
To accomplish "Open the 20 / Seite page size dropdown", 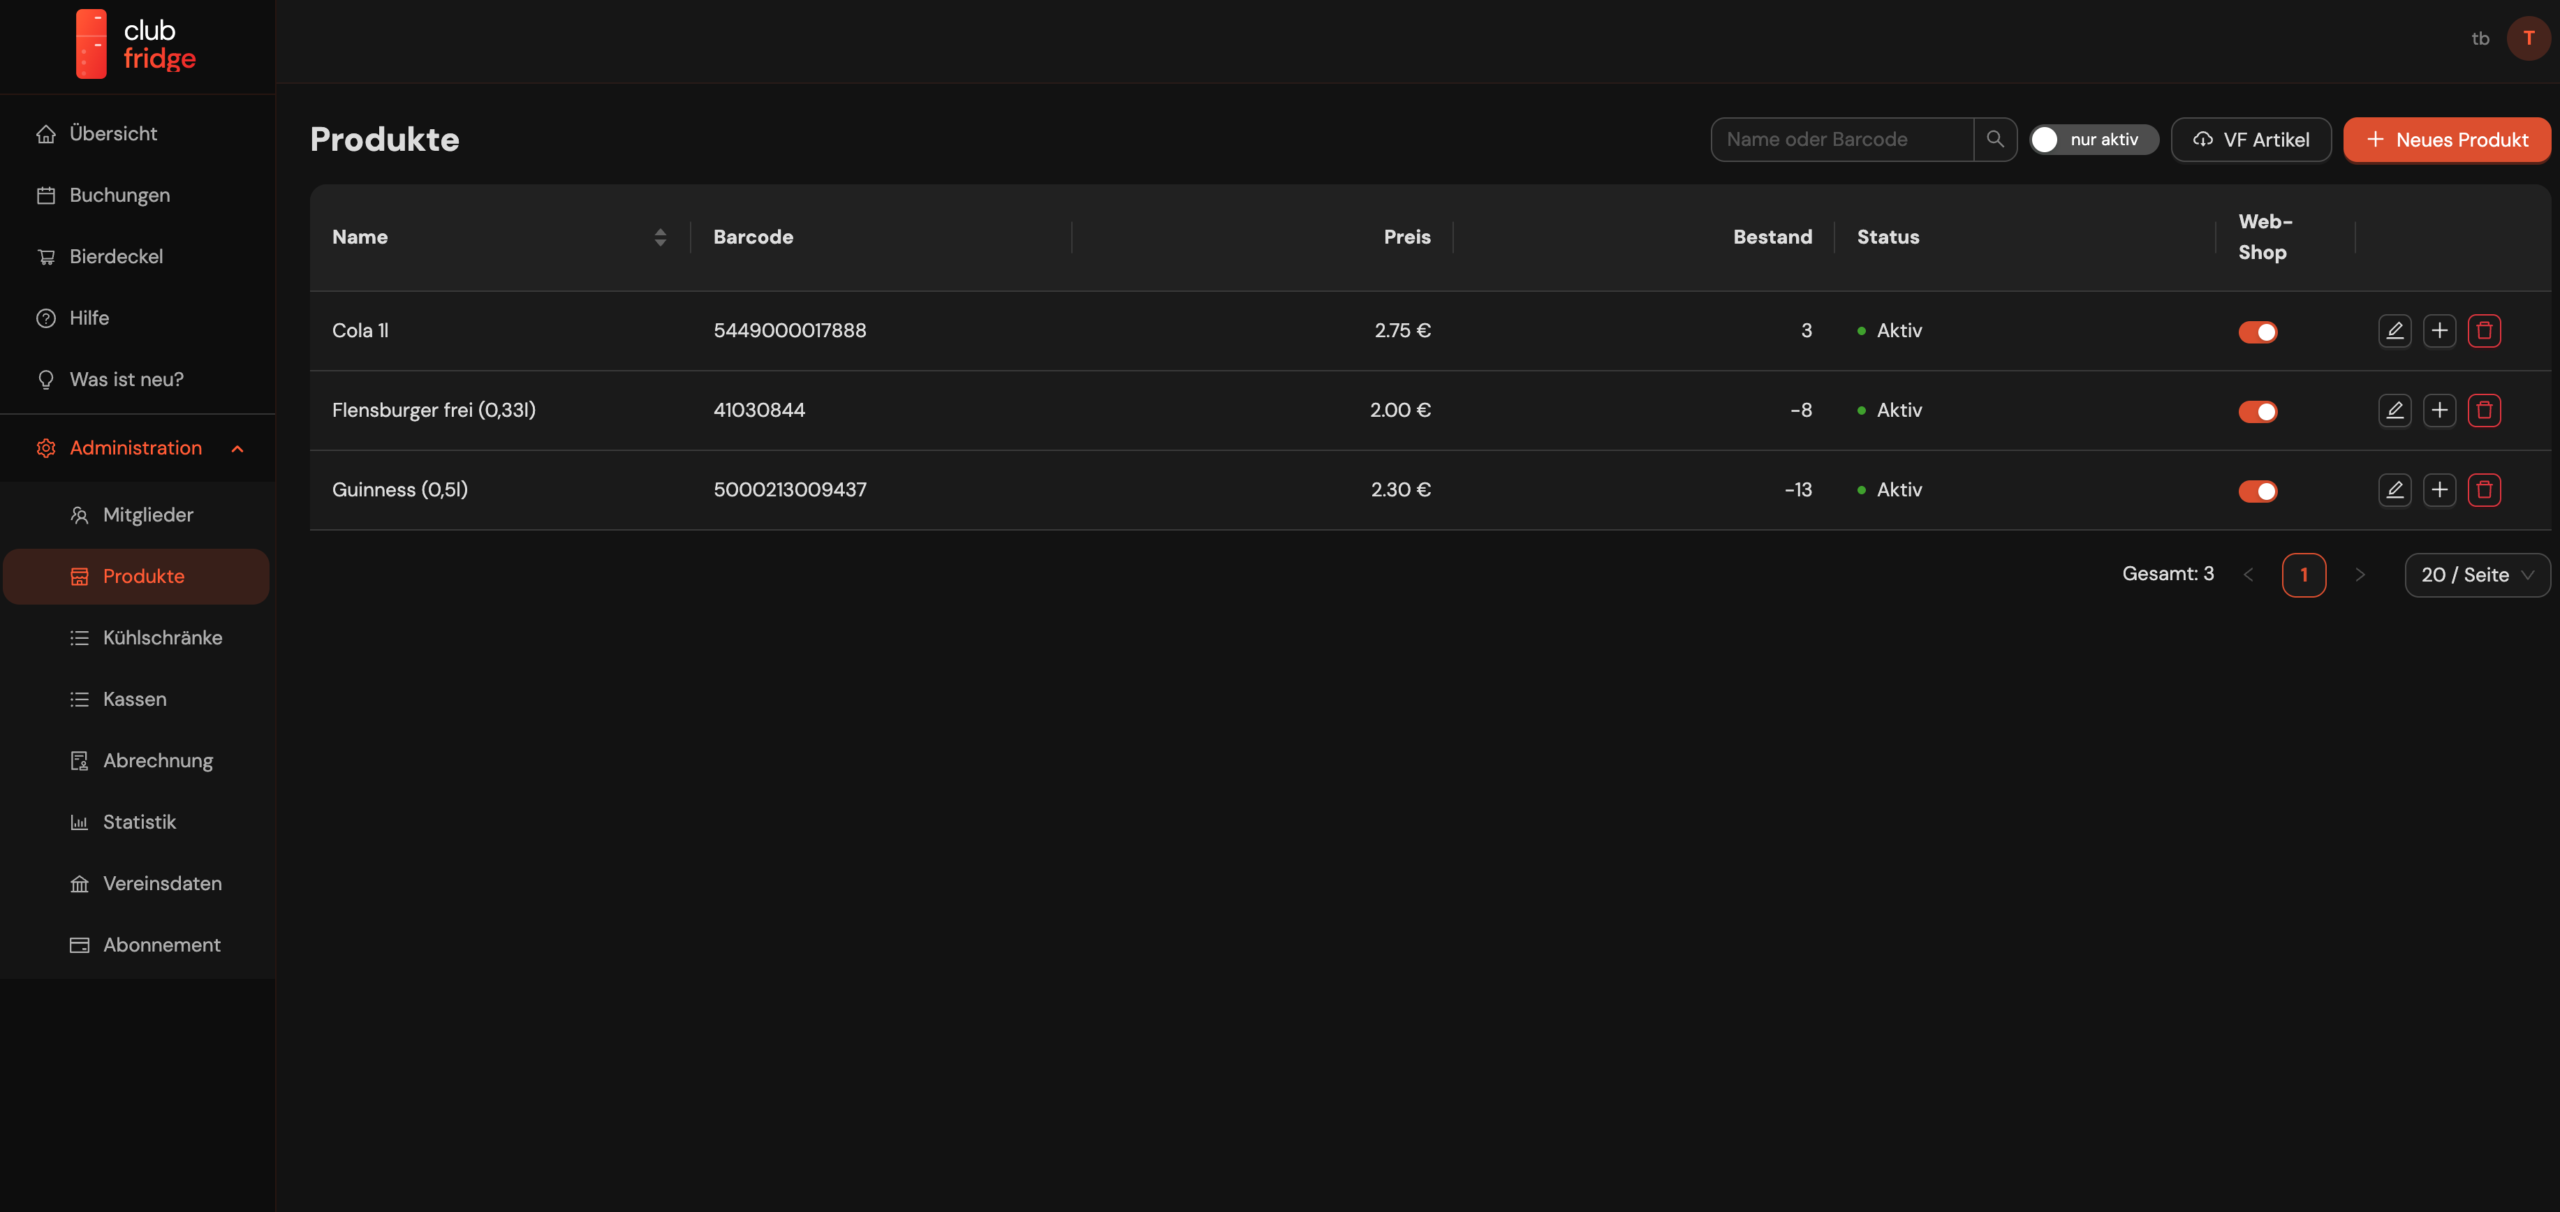I will click(x=2476, y=575).
